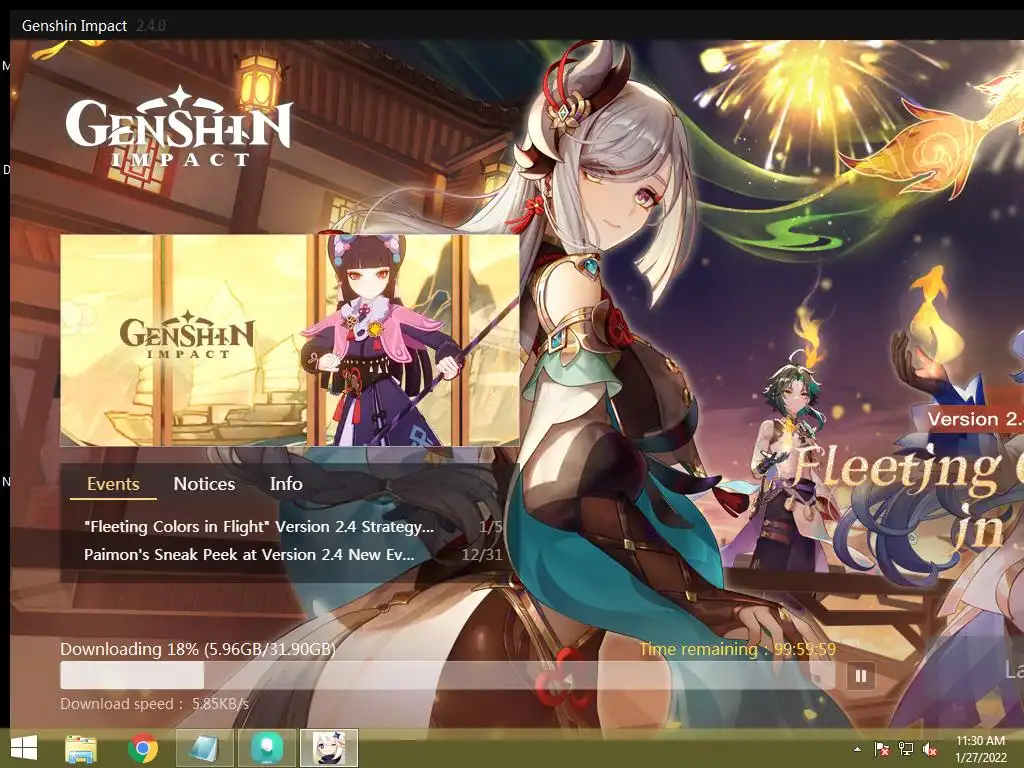Open the Action Center flag icon

[882, 750]
